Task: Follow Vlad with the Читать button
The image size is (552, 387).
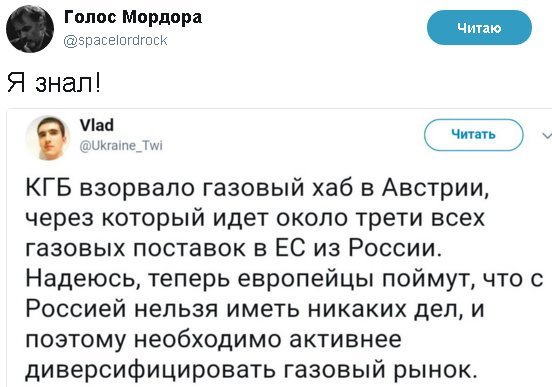Action: 473,135
